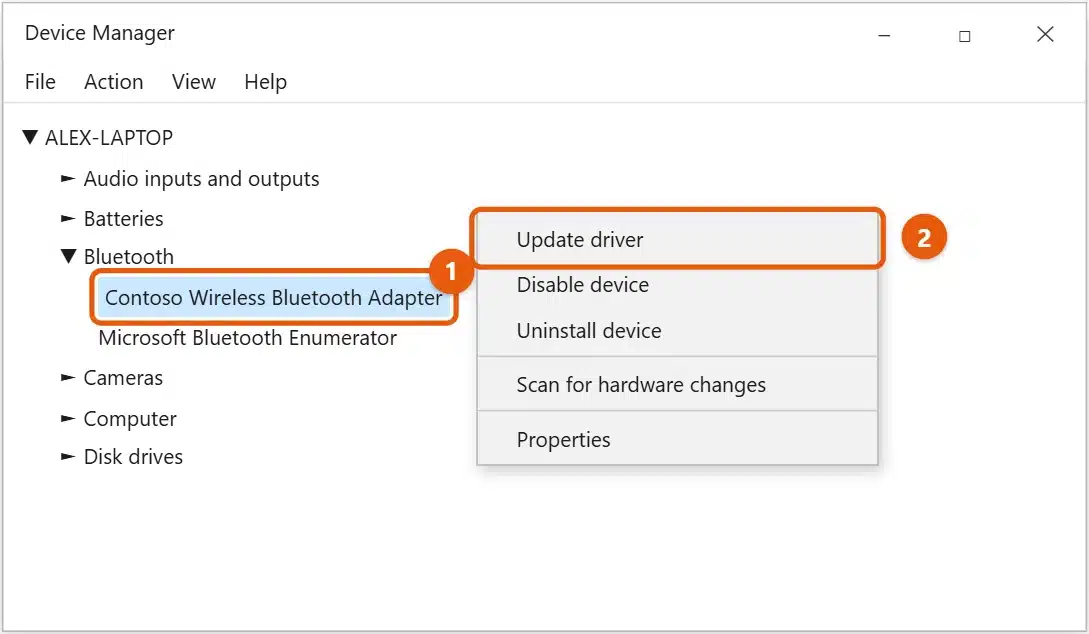Expand the Batteries category arrow
Image resolution: width=1089 pixels, height=634 pixels.
tap(67, 219)
